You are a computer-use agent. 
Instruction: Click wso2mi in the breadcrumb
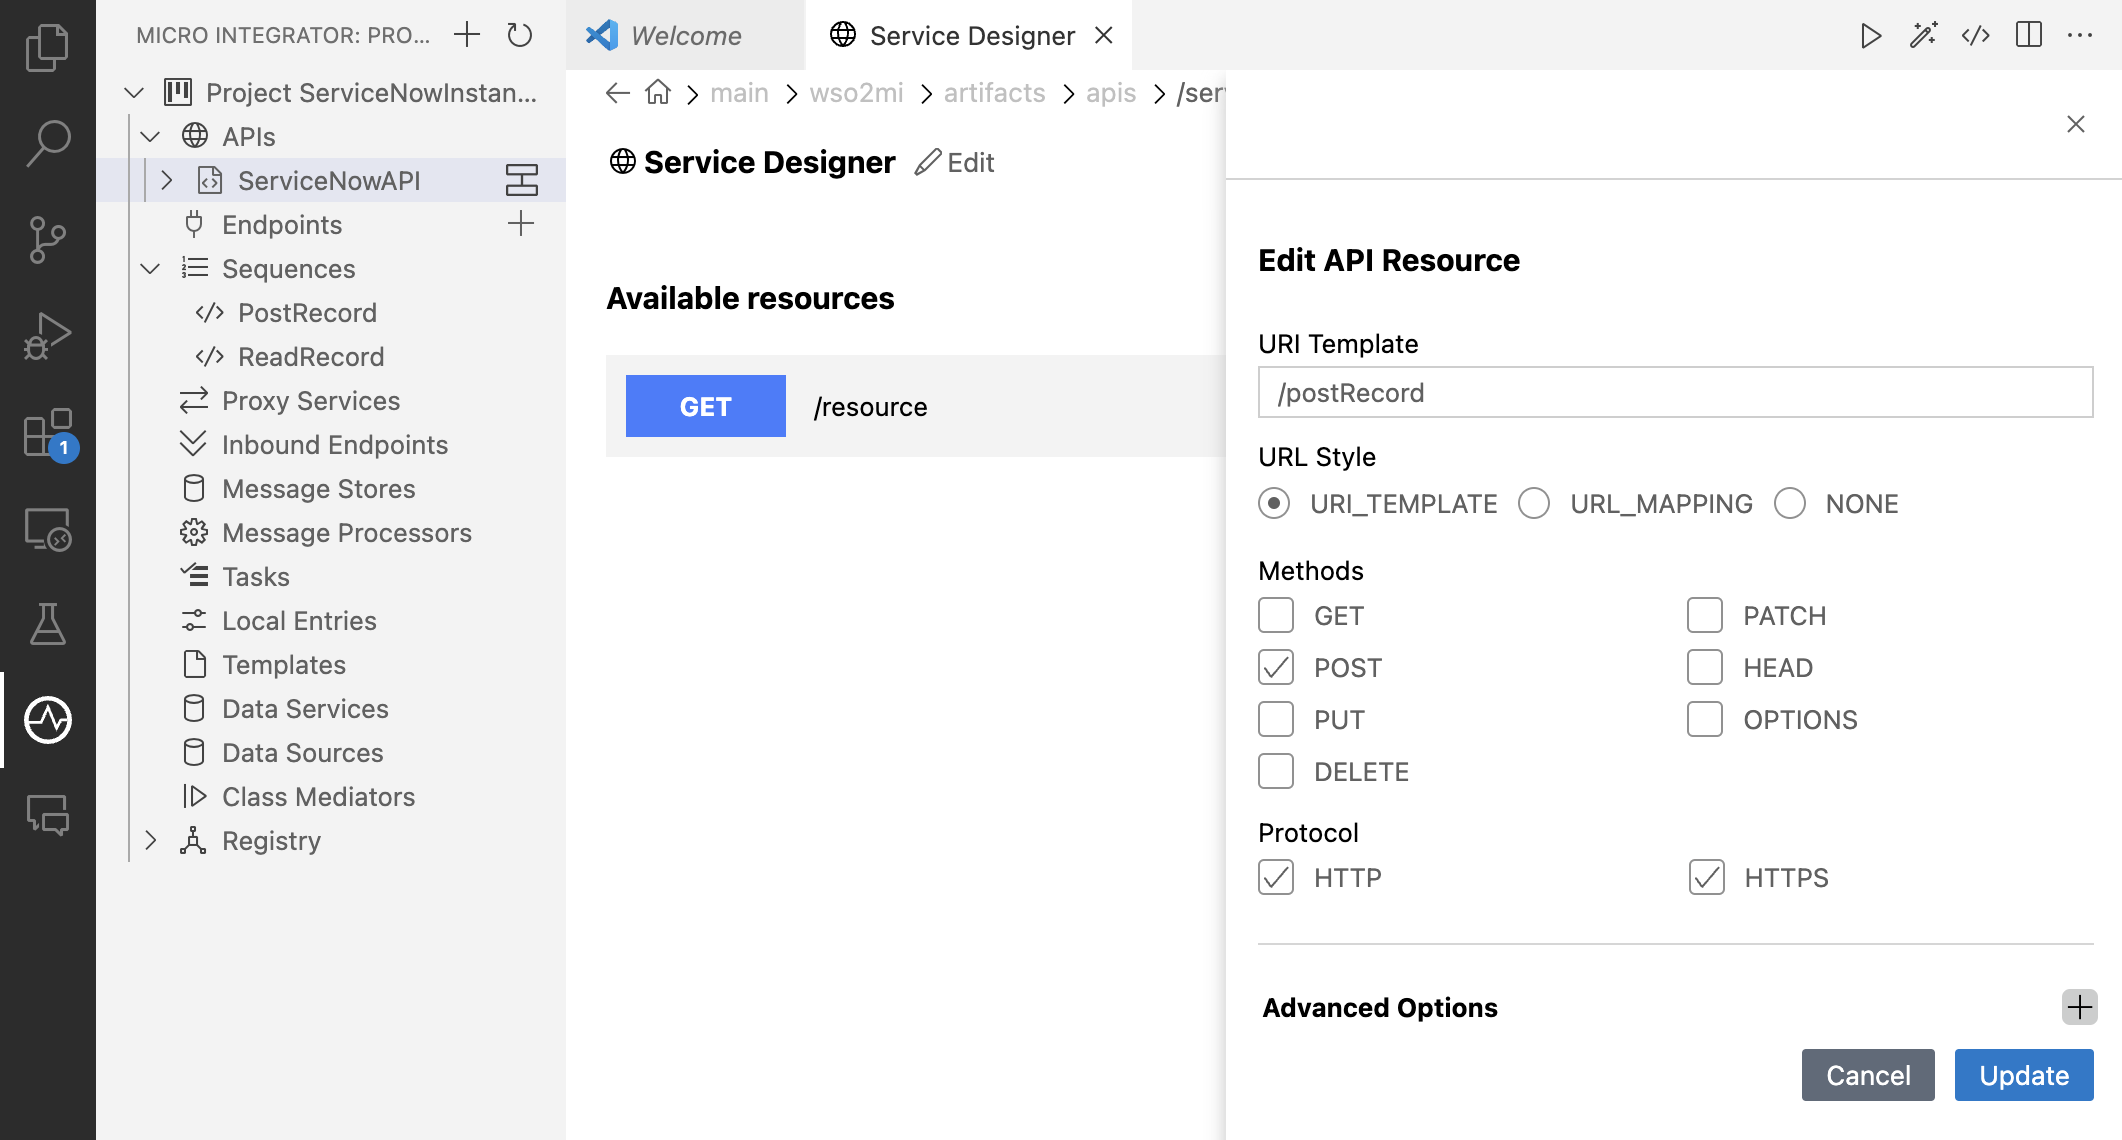click(856, 93)
